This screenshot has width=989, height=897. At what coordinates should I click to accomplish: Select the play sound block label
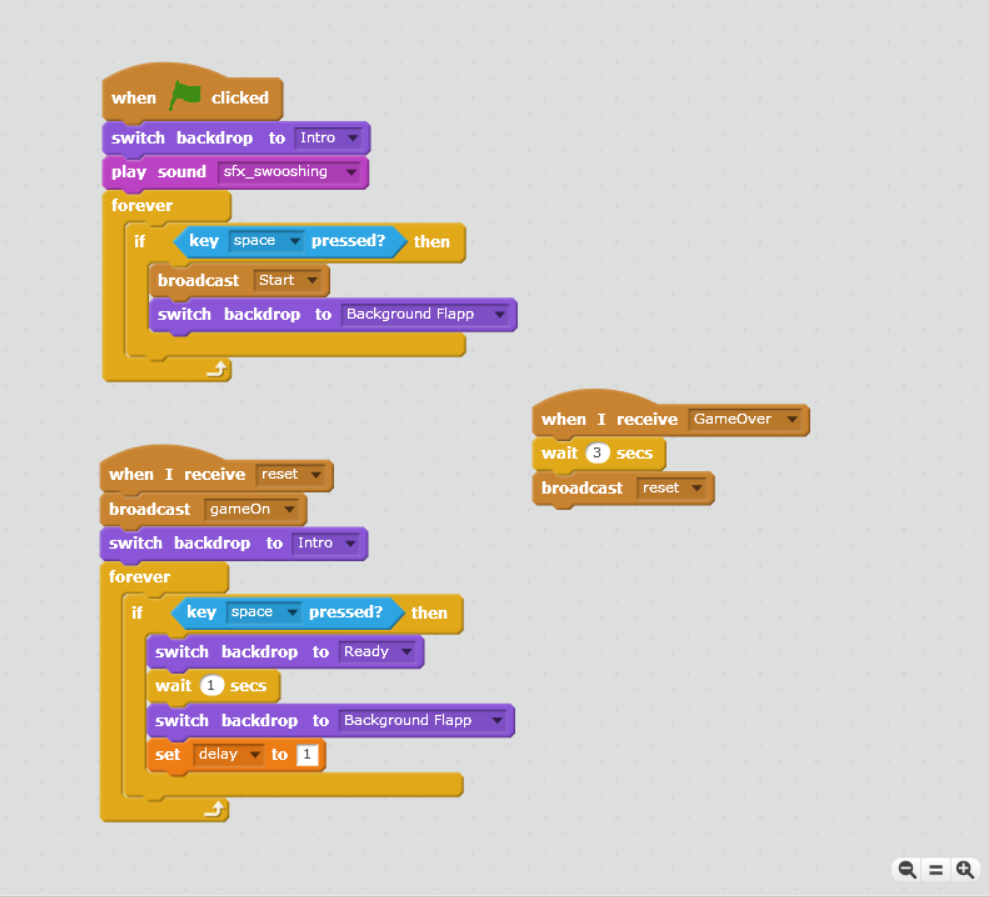click(x=158, y=172)
